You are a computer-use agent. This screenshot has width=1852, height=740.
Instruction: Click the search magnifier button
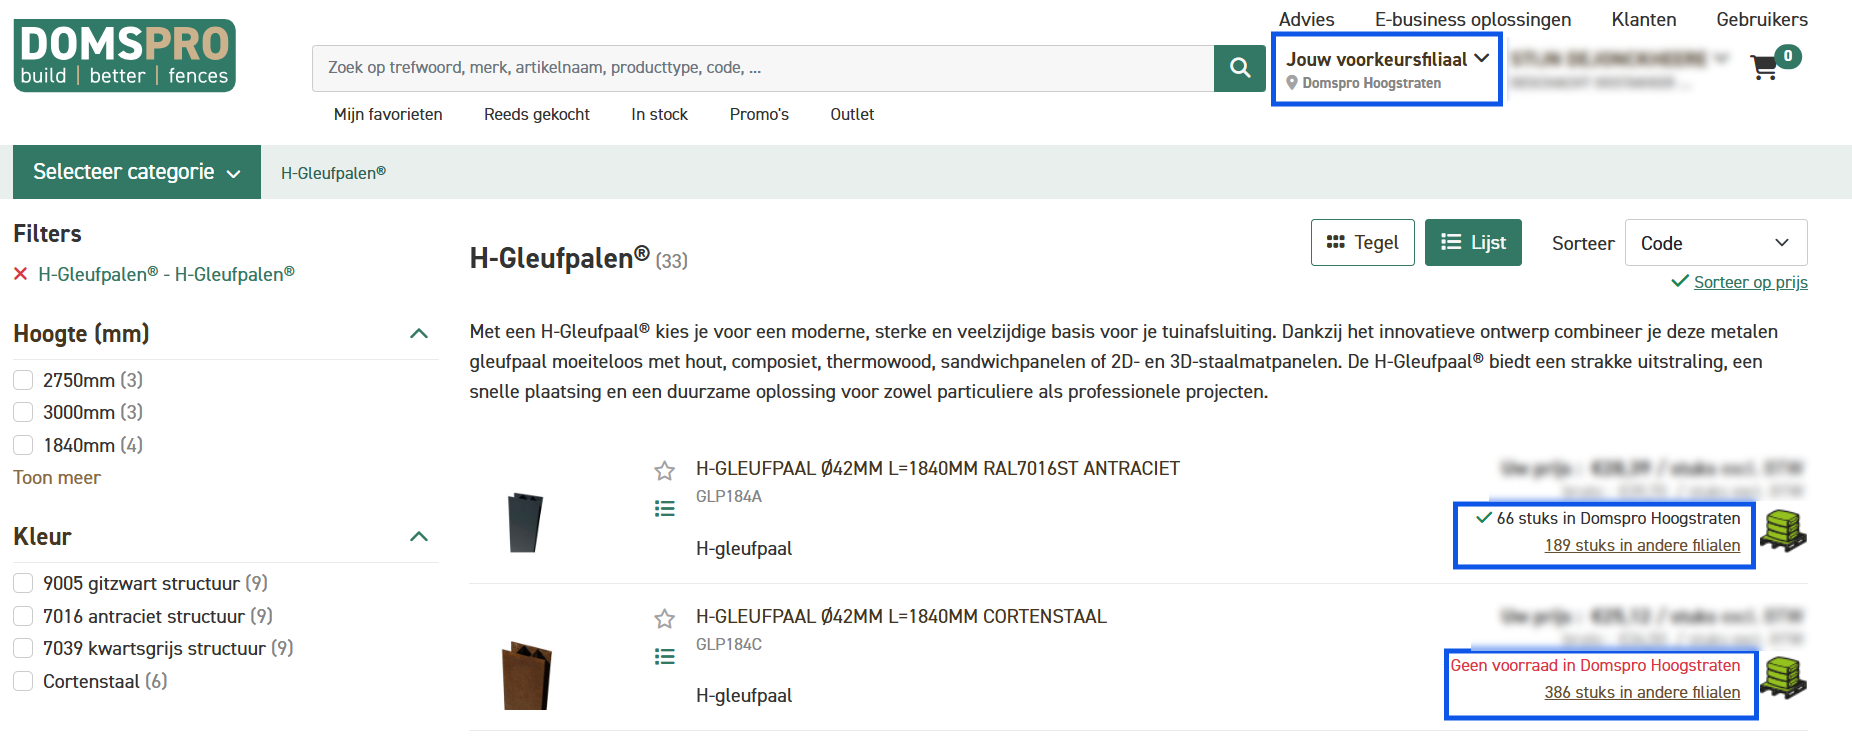pyautogui.click(x=1240, y=68)
